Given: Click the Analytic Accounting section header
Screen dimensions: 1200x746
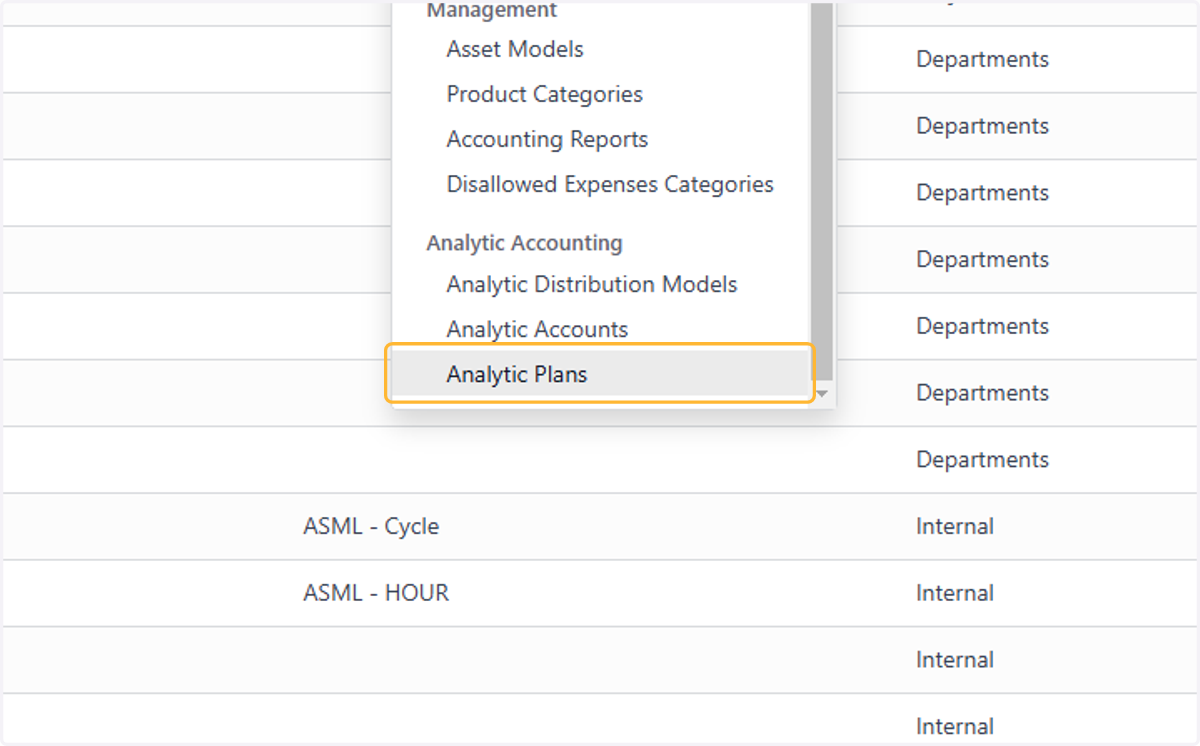Looking at the screenshot, I should [524, 243].
